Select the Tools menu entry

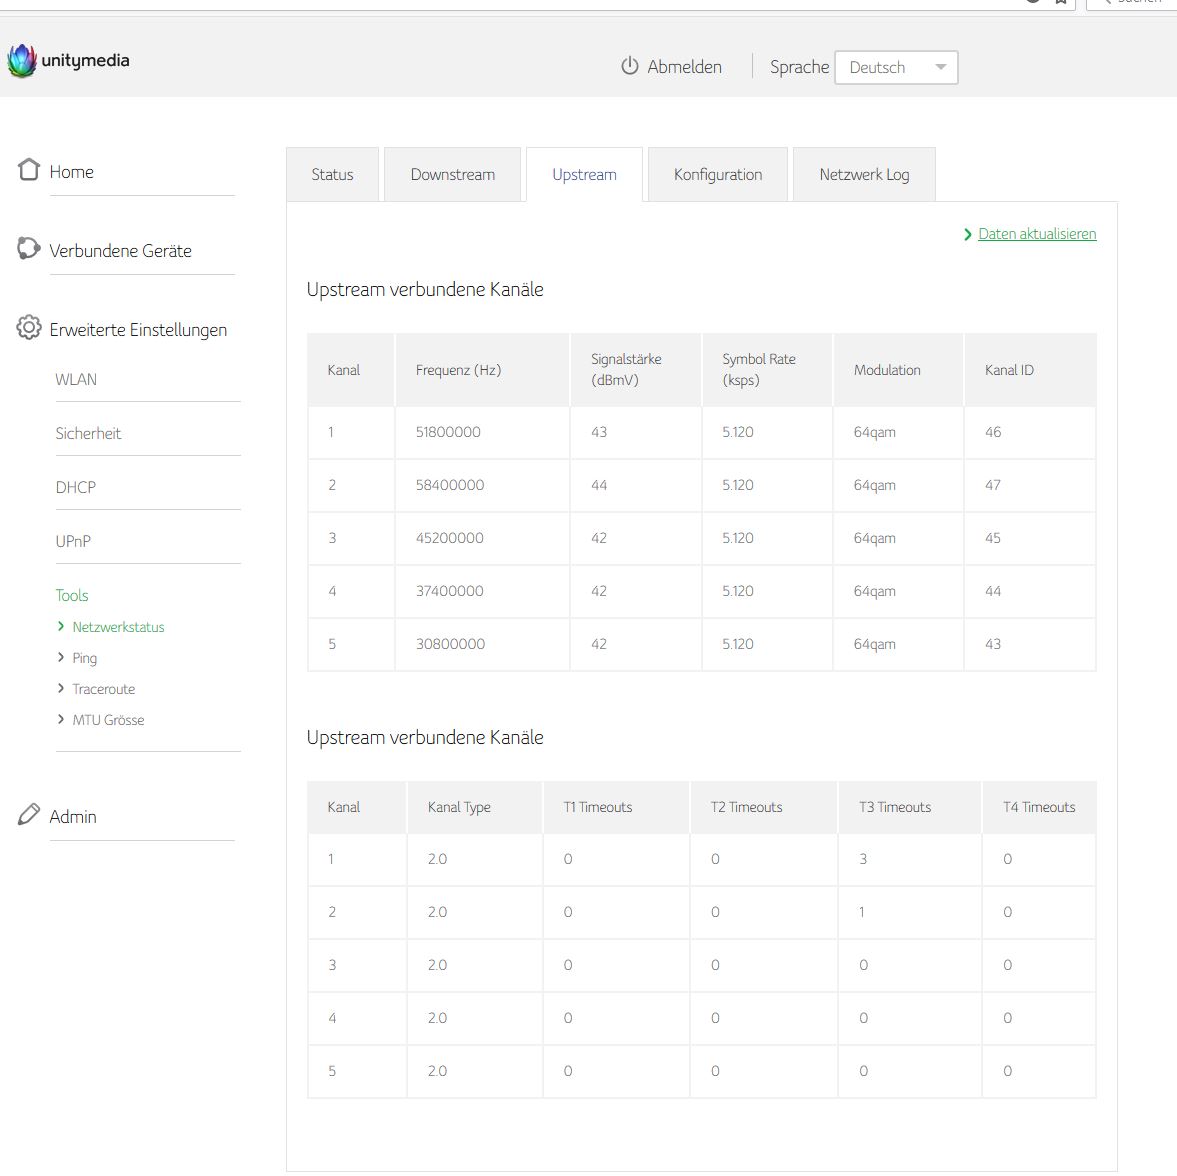(x=72, y=596)
